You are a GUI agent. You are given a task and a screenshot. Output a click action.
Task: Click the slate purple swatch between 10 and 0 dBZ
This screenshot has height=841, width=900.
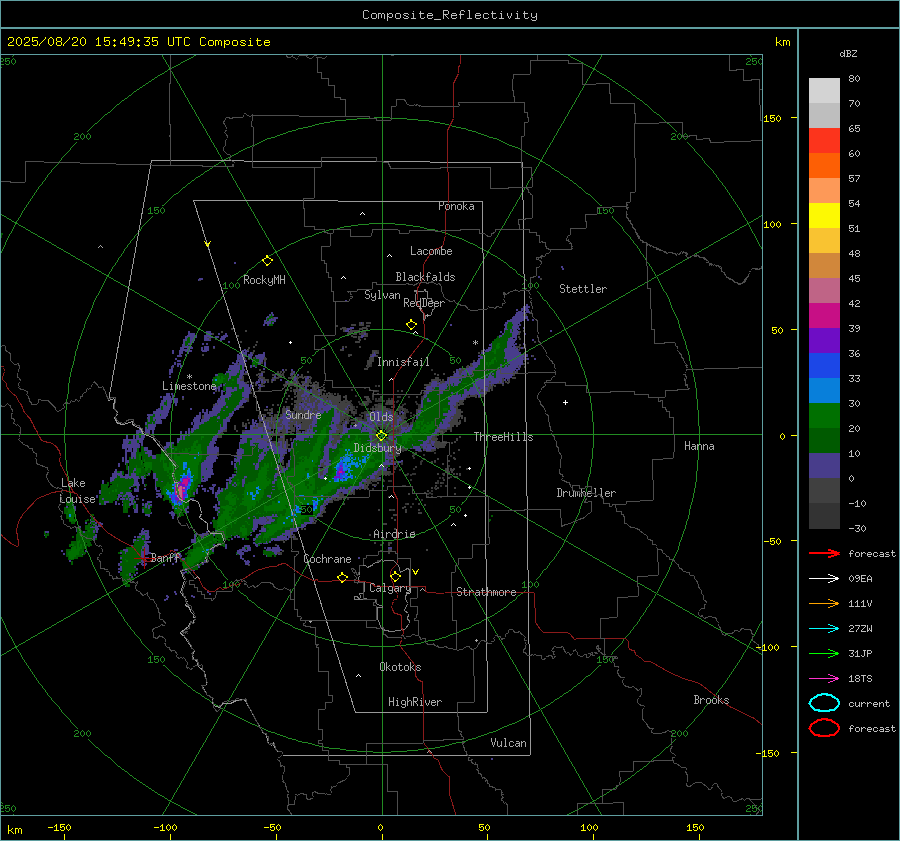824,466
